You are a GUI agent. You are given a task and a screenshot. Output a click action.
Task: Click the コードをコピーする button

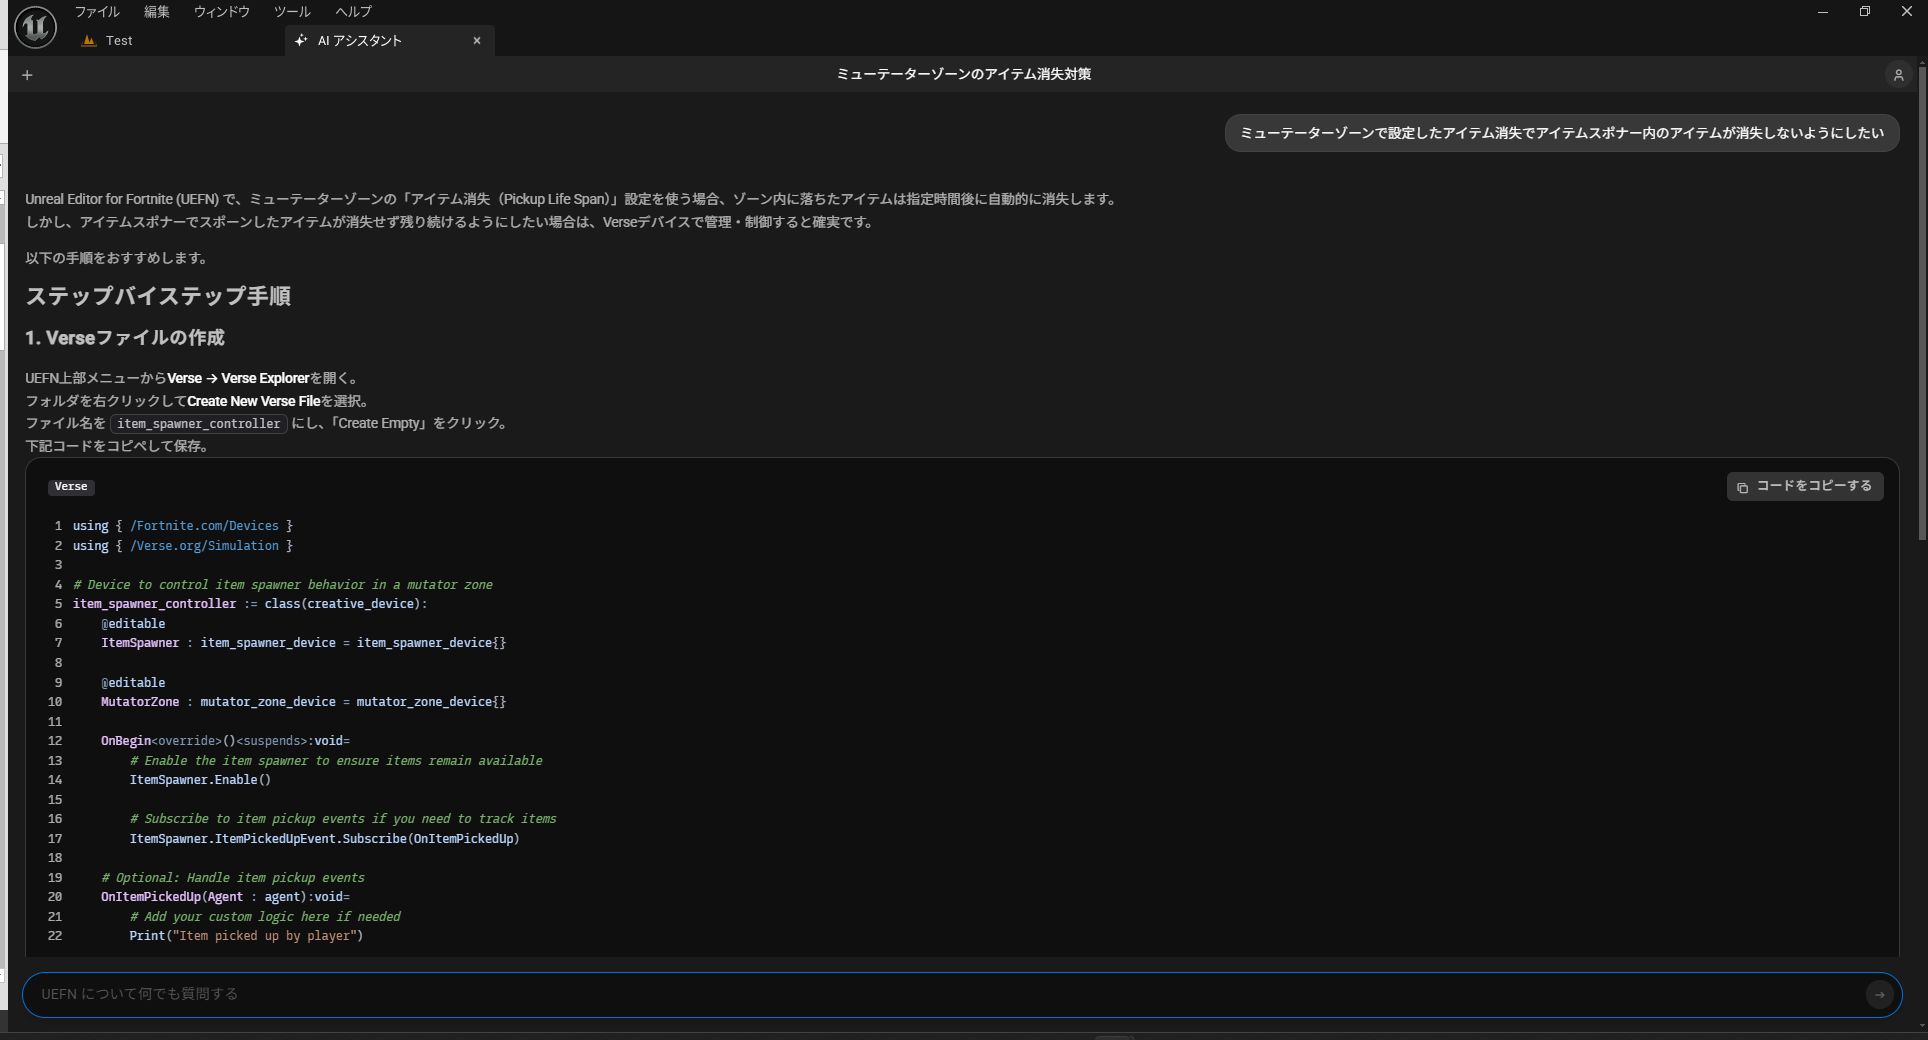click(x=1804, y=486)
